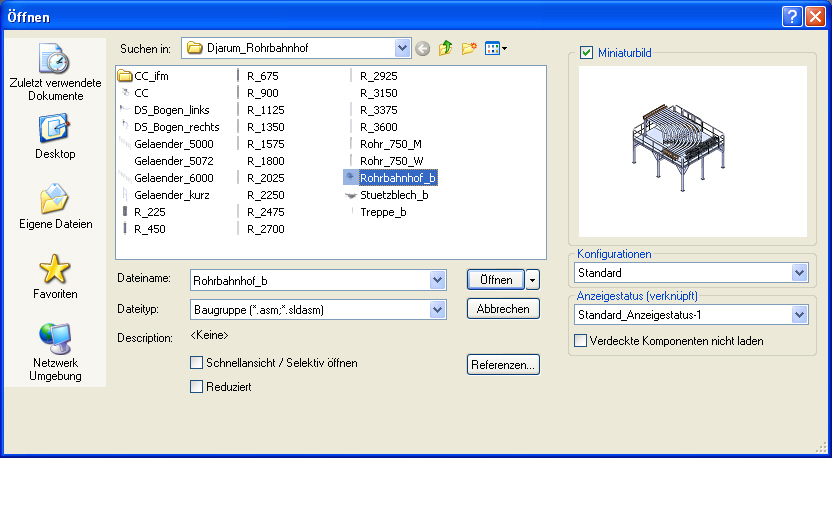Select file Gelaender_5000
The image size is (840, 525).
[174, 144]
